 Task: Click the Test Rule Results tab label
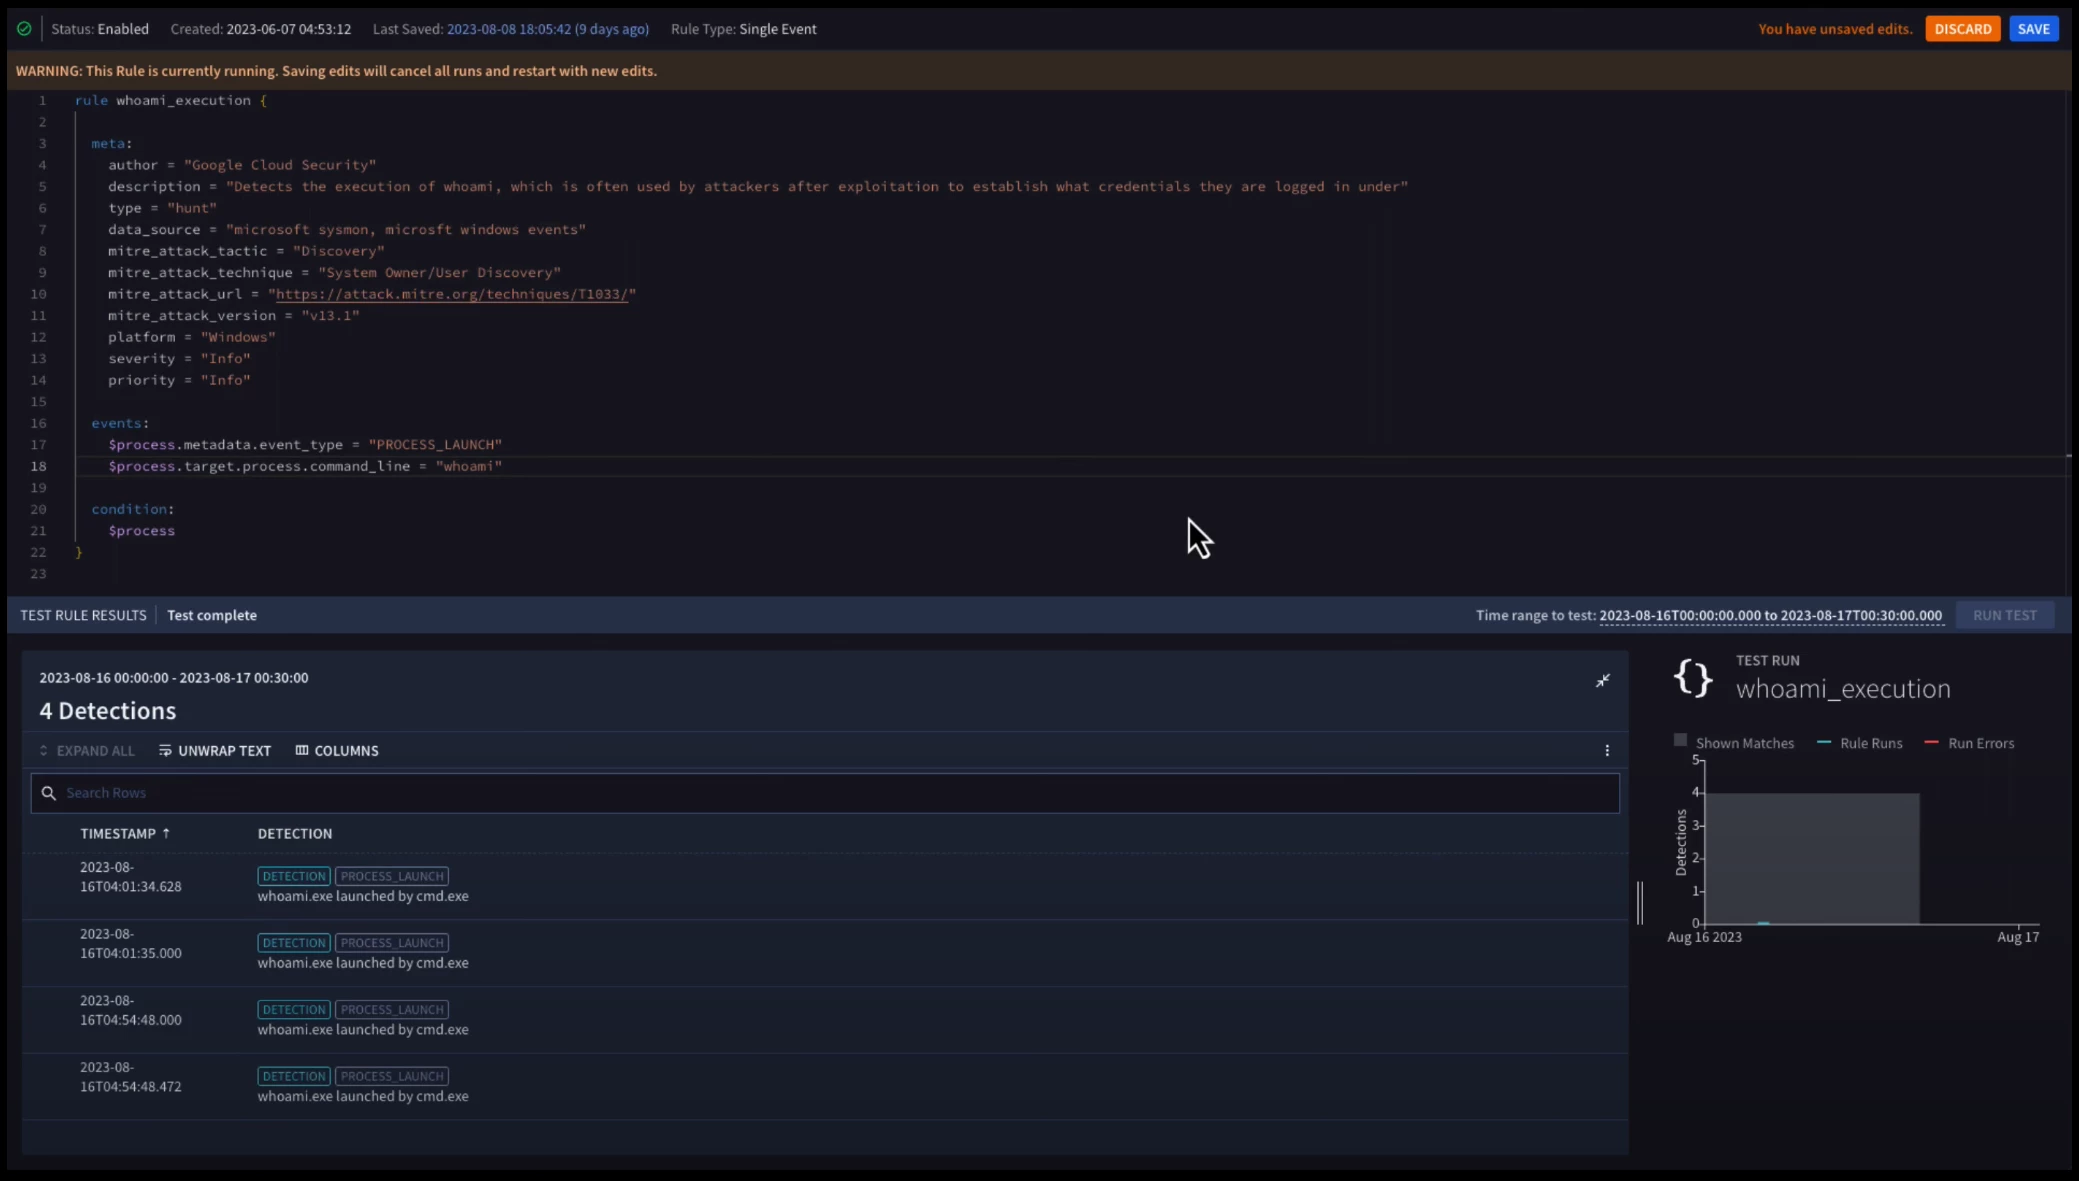[x=83, y=615]
